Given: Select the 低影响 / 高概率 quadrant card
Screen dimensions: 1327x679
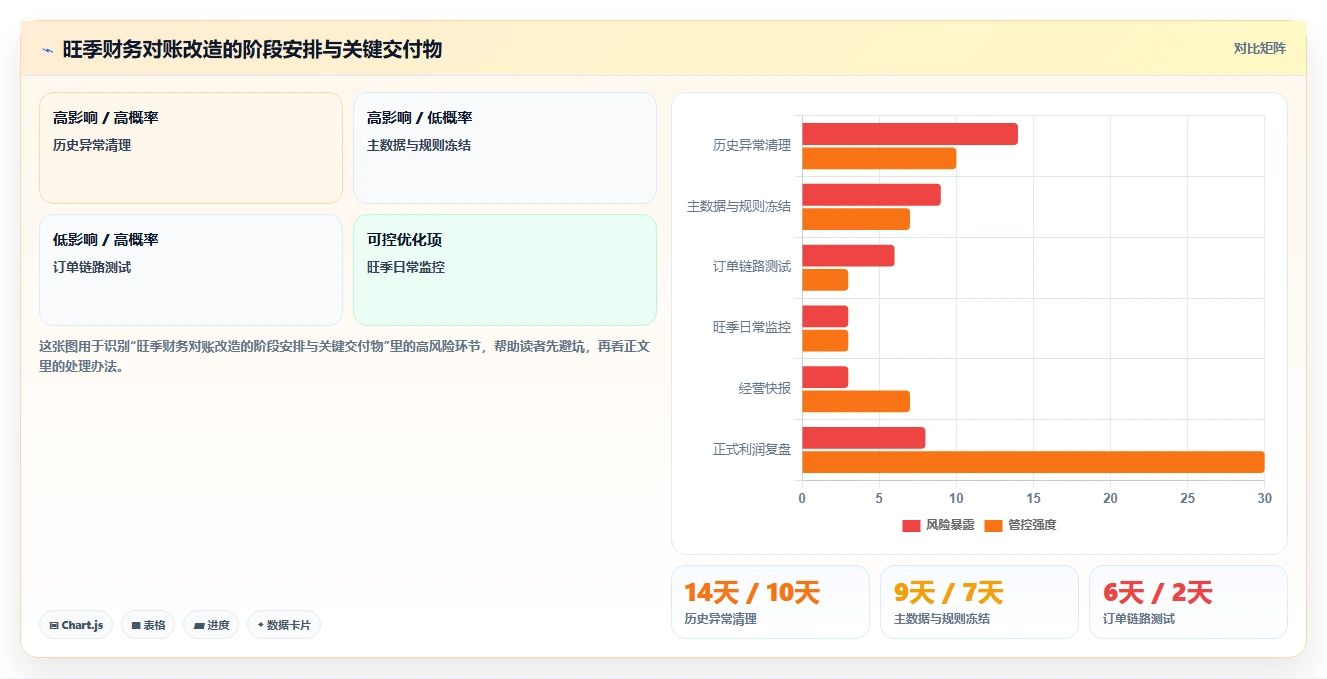Looking at the screenshot, I should tap(191, 270).
